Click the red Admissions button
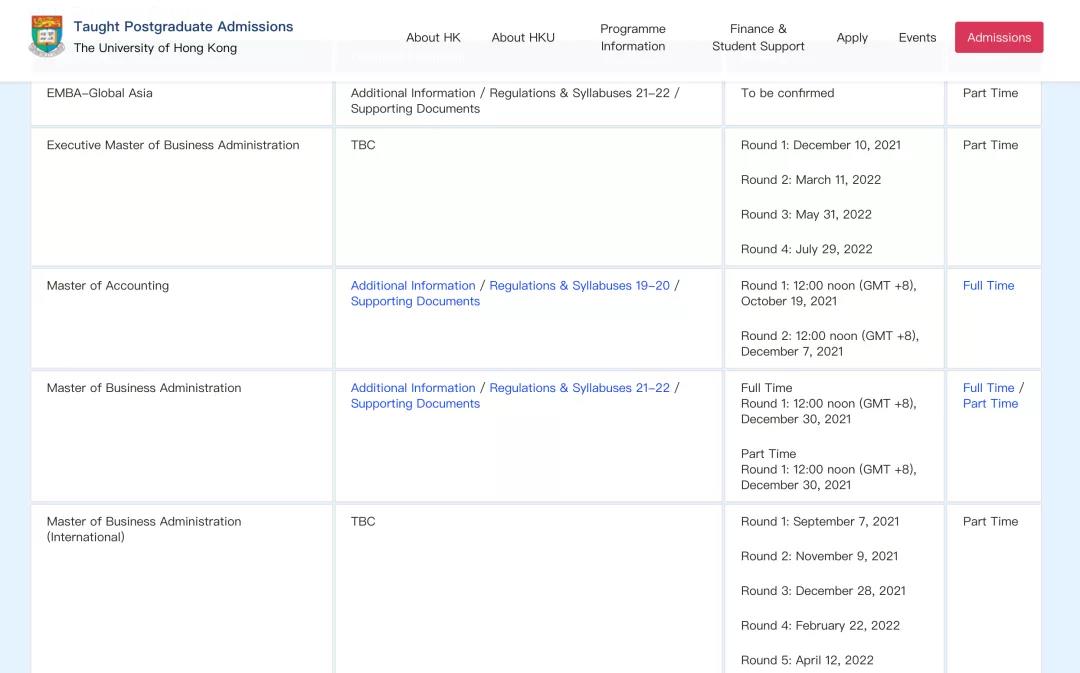Screen dimensions: 1080x673 pyautogui.click(x=999, y=37)
